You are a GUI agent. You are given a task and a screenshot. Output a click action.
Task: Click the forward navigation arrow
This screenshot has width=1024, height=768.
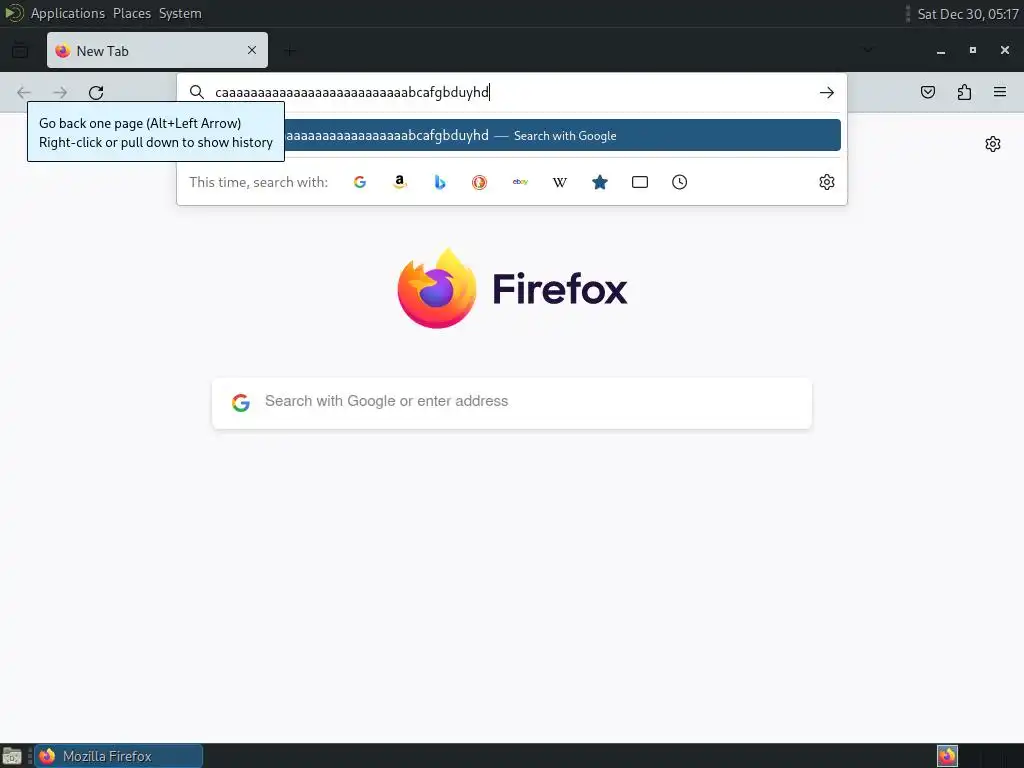tap(60, 93)
